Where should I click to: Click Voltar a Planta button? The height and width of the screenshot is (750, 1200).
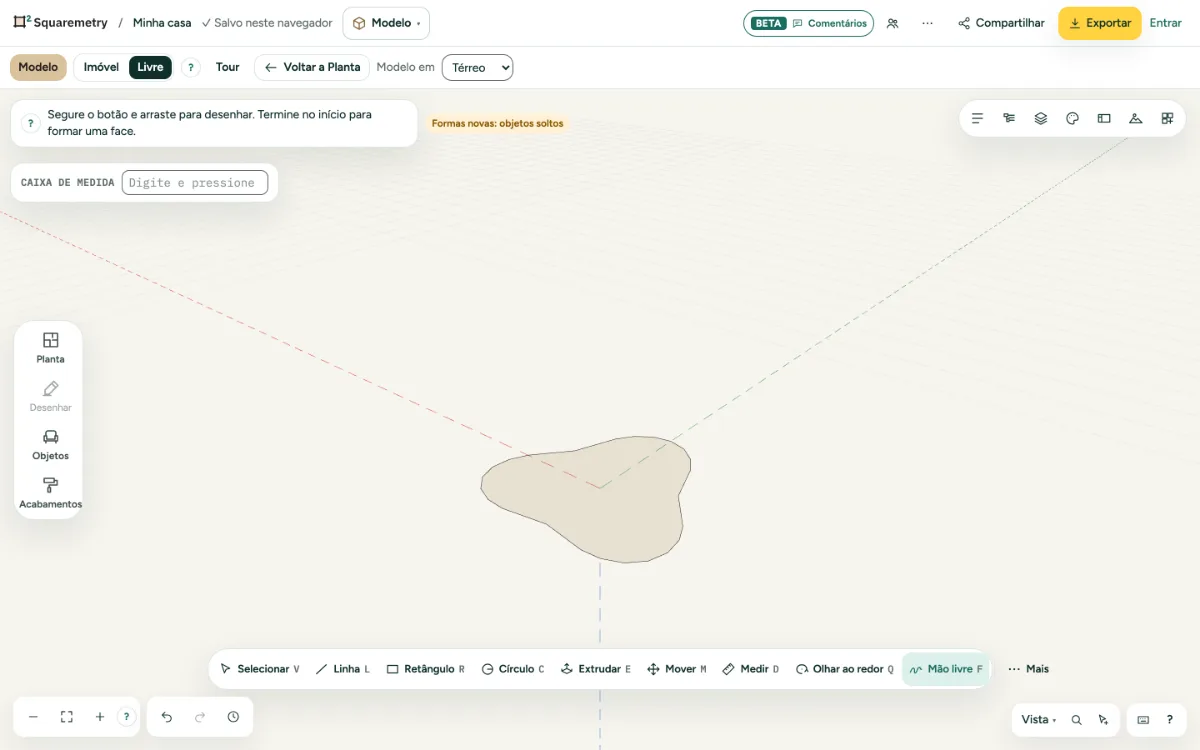312,67
